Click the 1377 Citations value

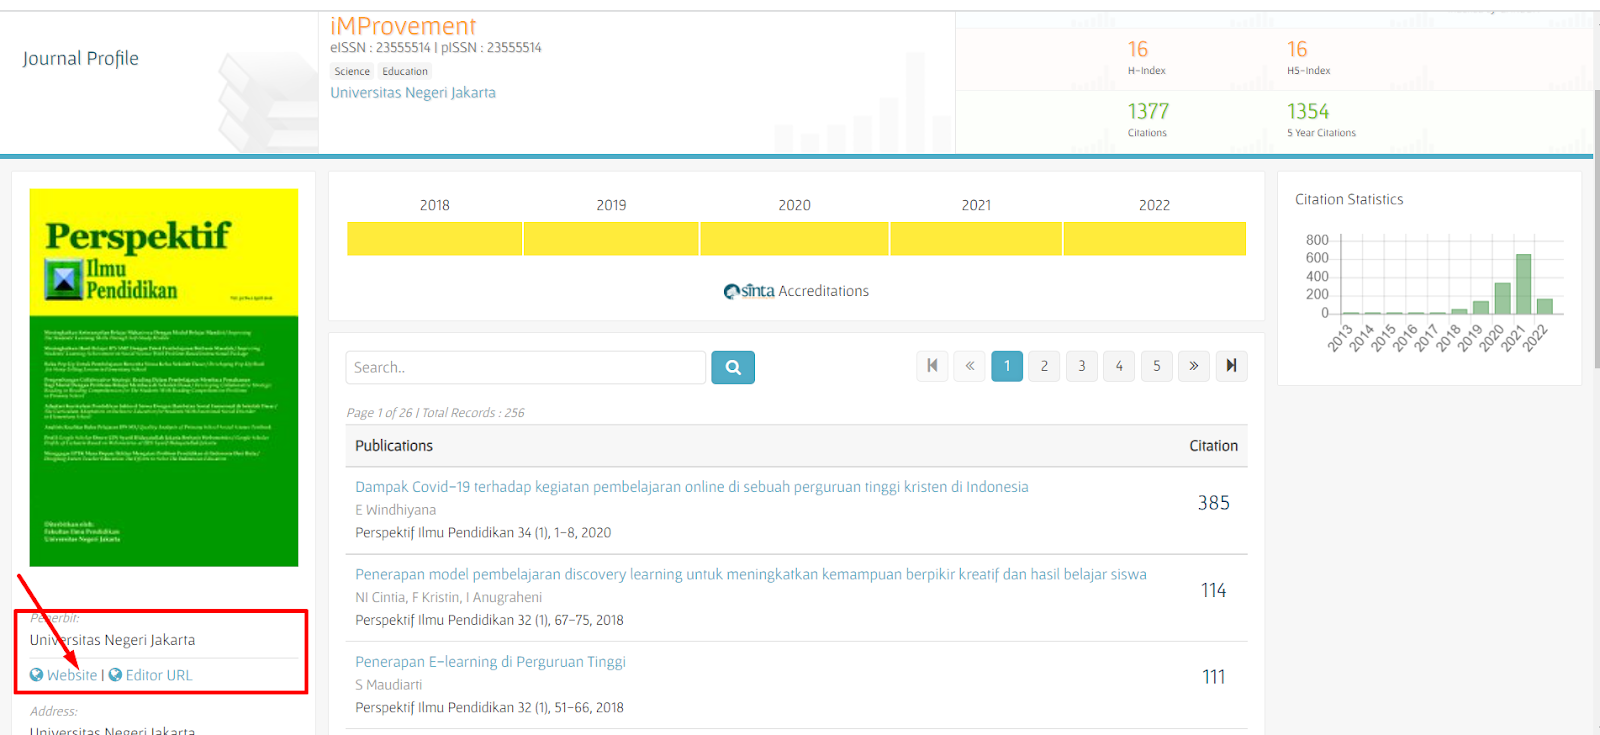1148,111
